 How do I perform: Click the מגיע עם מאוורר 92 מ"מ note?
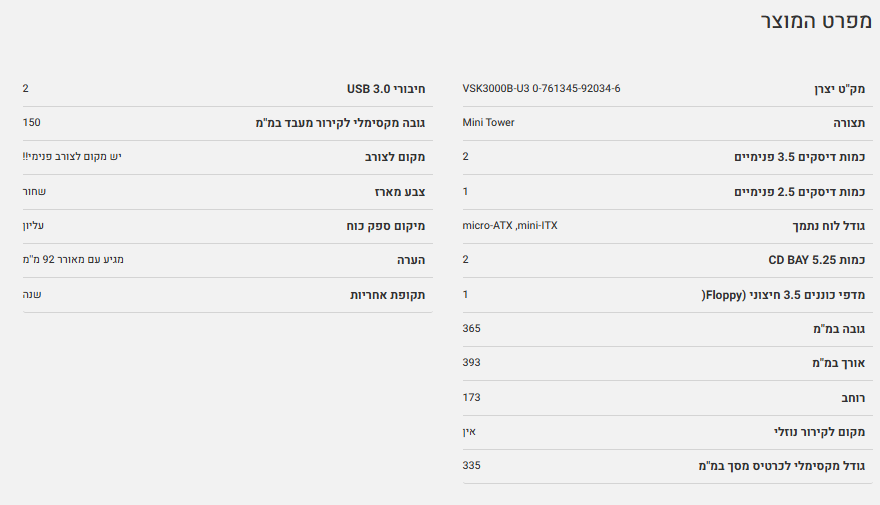pyautogui.click(x=73, y=260)
